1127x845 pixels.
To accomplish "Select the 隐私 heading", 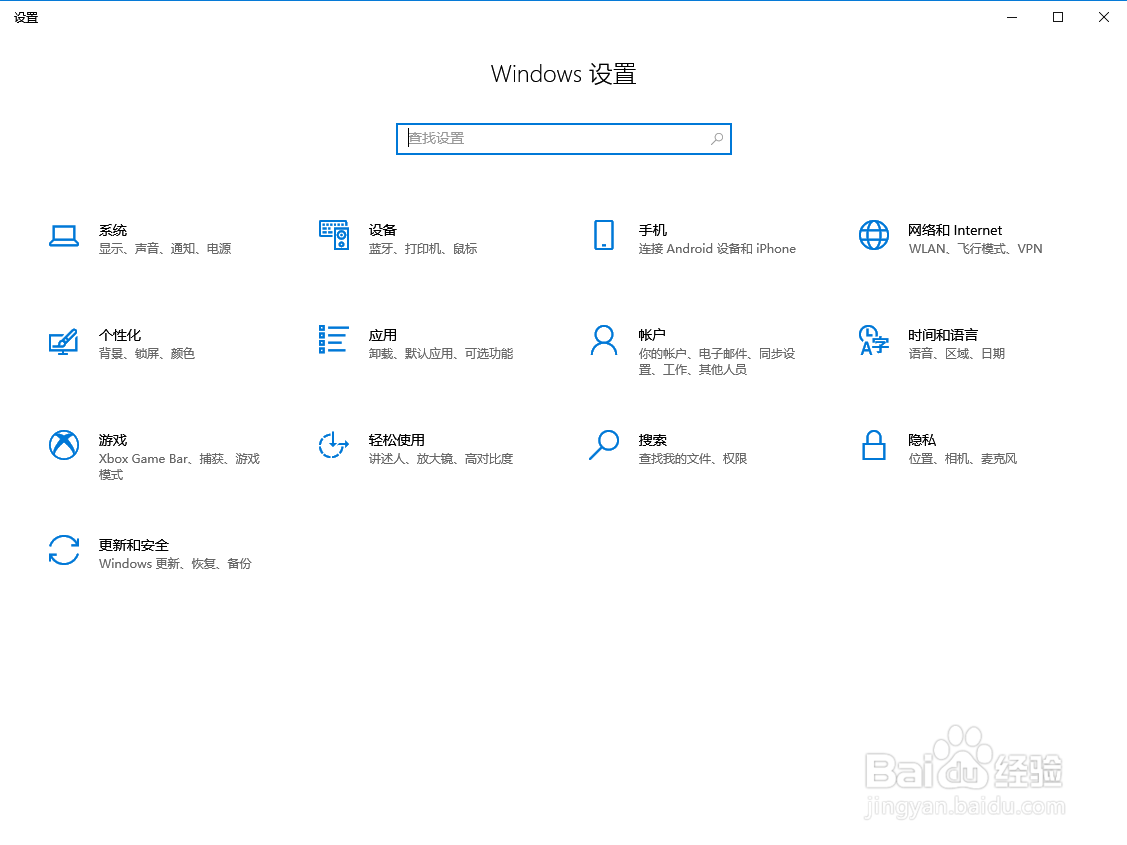I will (x=922, y=440).
